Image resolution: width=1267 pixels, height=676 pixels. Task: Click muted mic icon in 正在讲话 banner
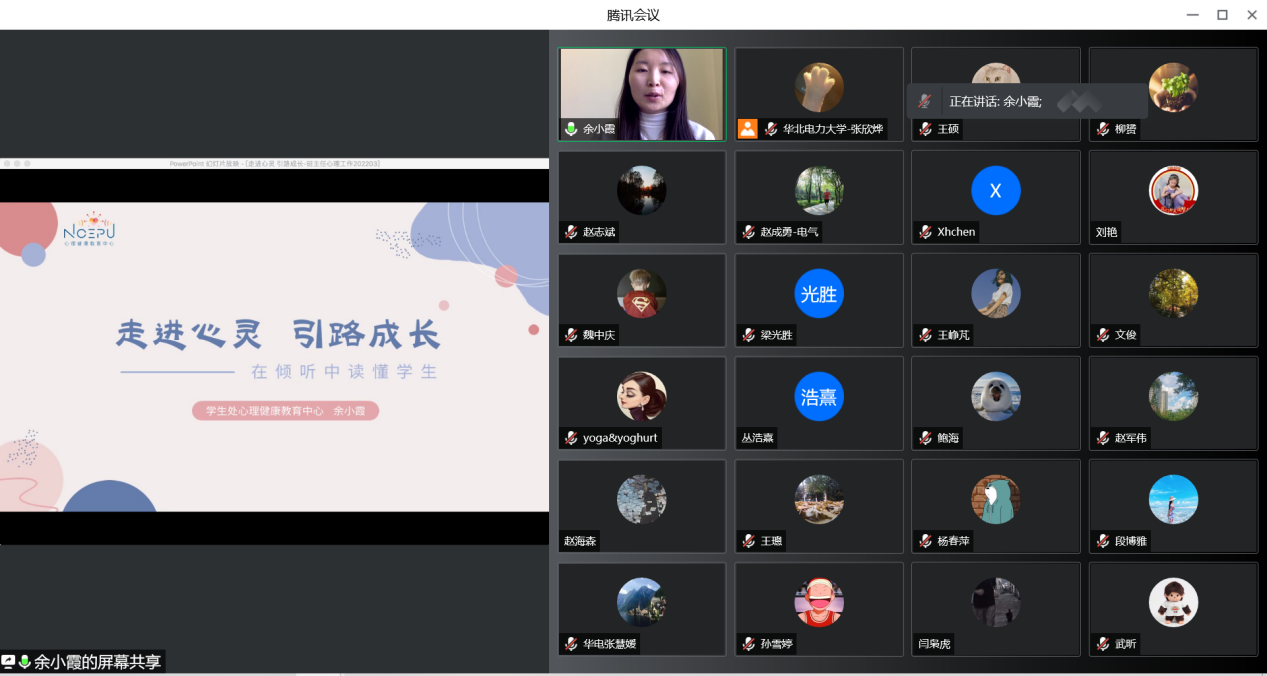click(x=925, y=101)
